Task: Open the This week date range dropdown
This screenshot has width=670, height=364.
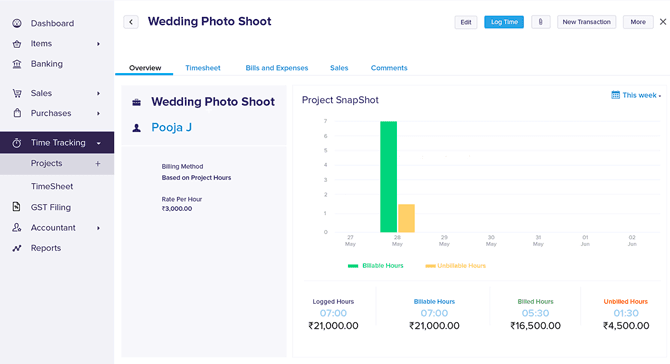Action: click(636, 95)
